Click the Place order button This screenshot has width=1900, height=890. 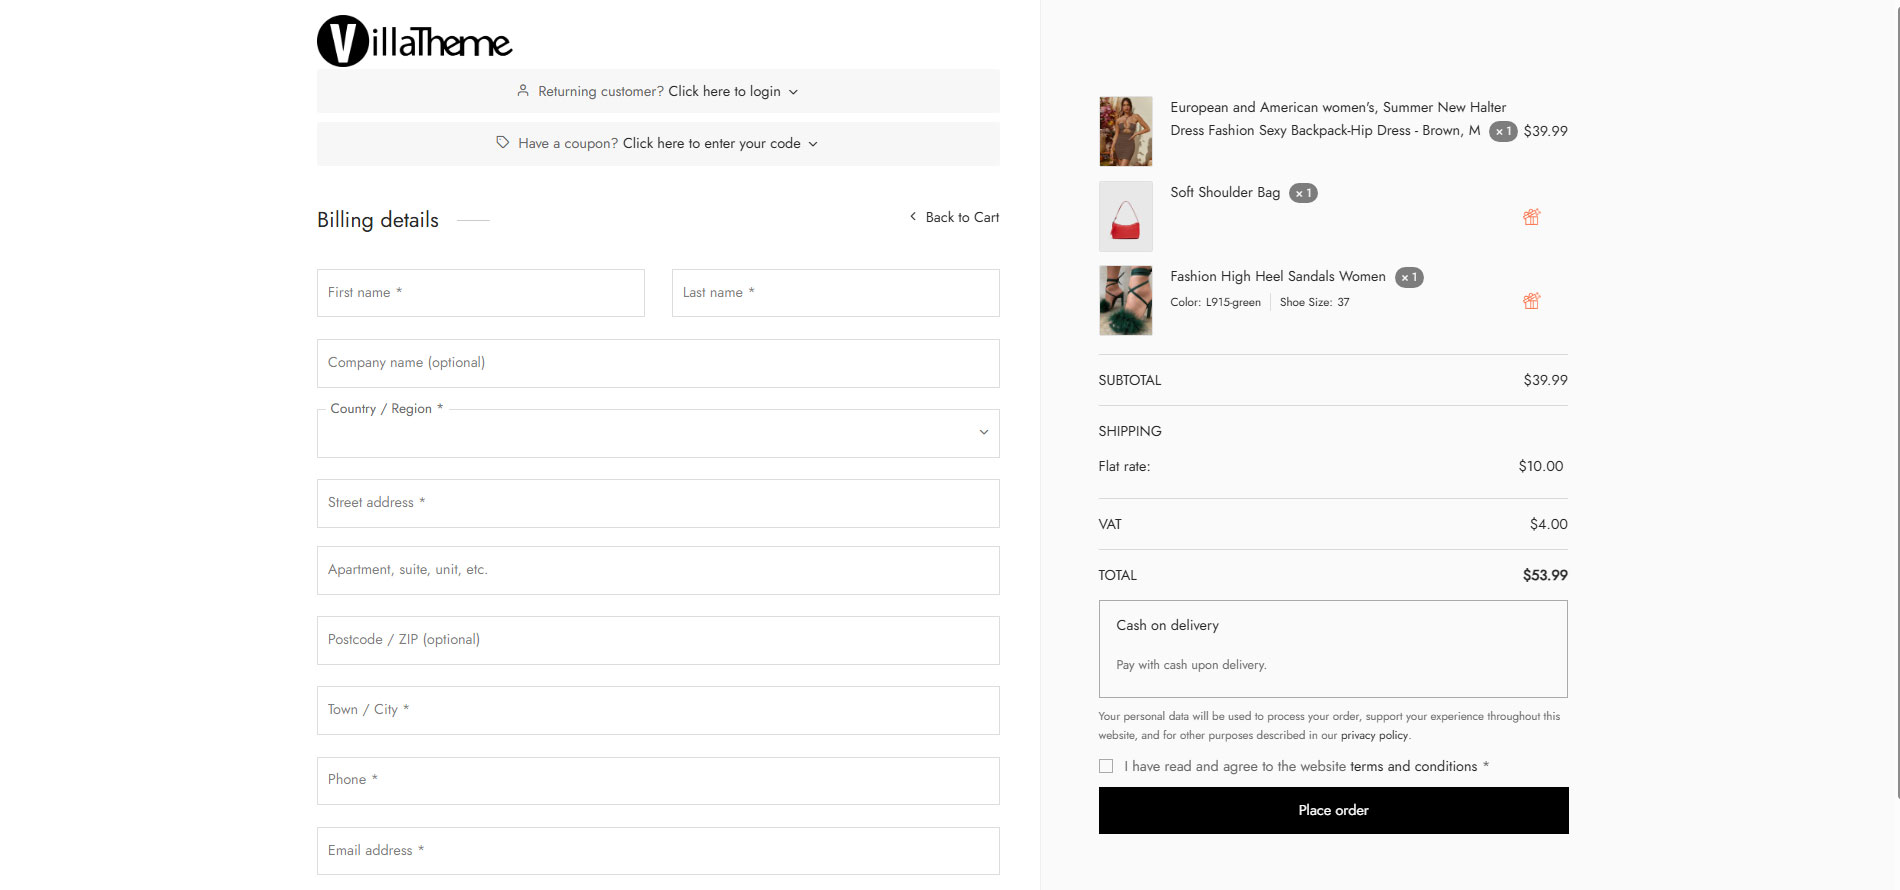(1333, 810)
